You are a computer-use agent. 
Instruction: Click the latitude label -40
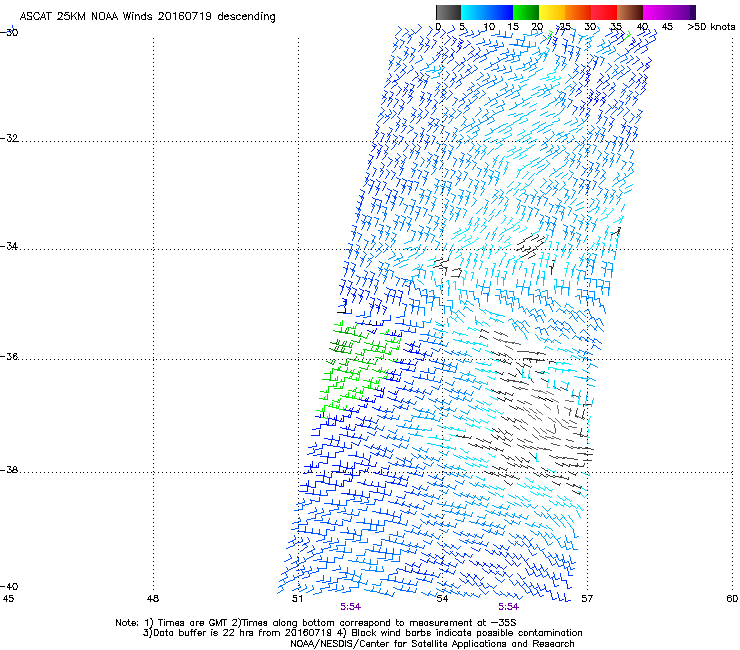(9, 586)
